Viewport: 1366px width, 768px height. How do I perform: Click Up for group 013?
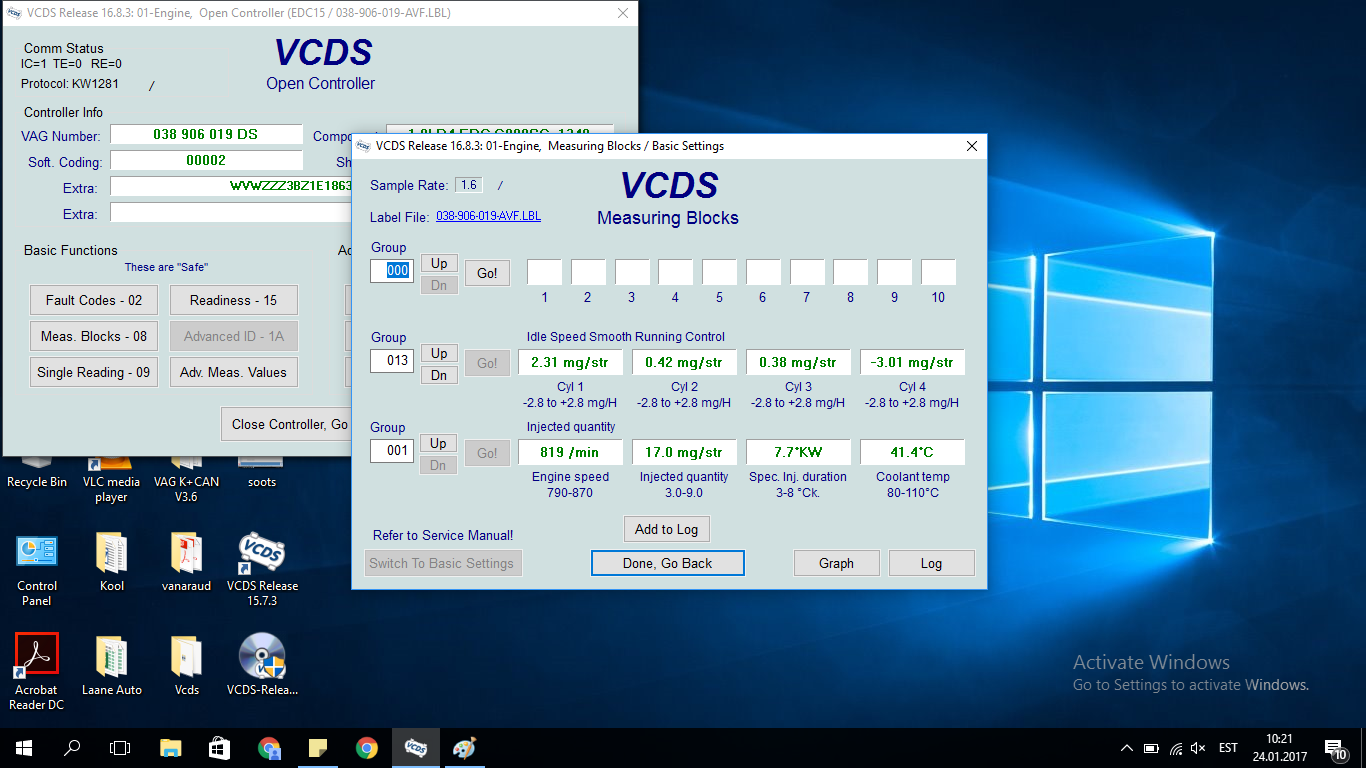pyautogui.click(x=439, y=353)
